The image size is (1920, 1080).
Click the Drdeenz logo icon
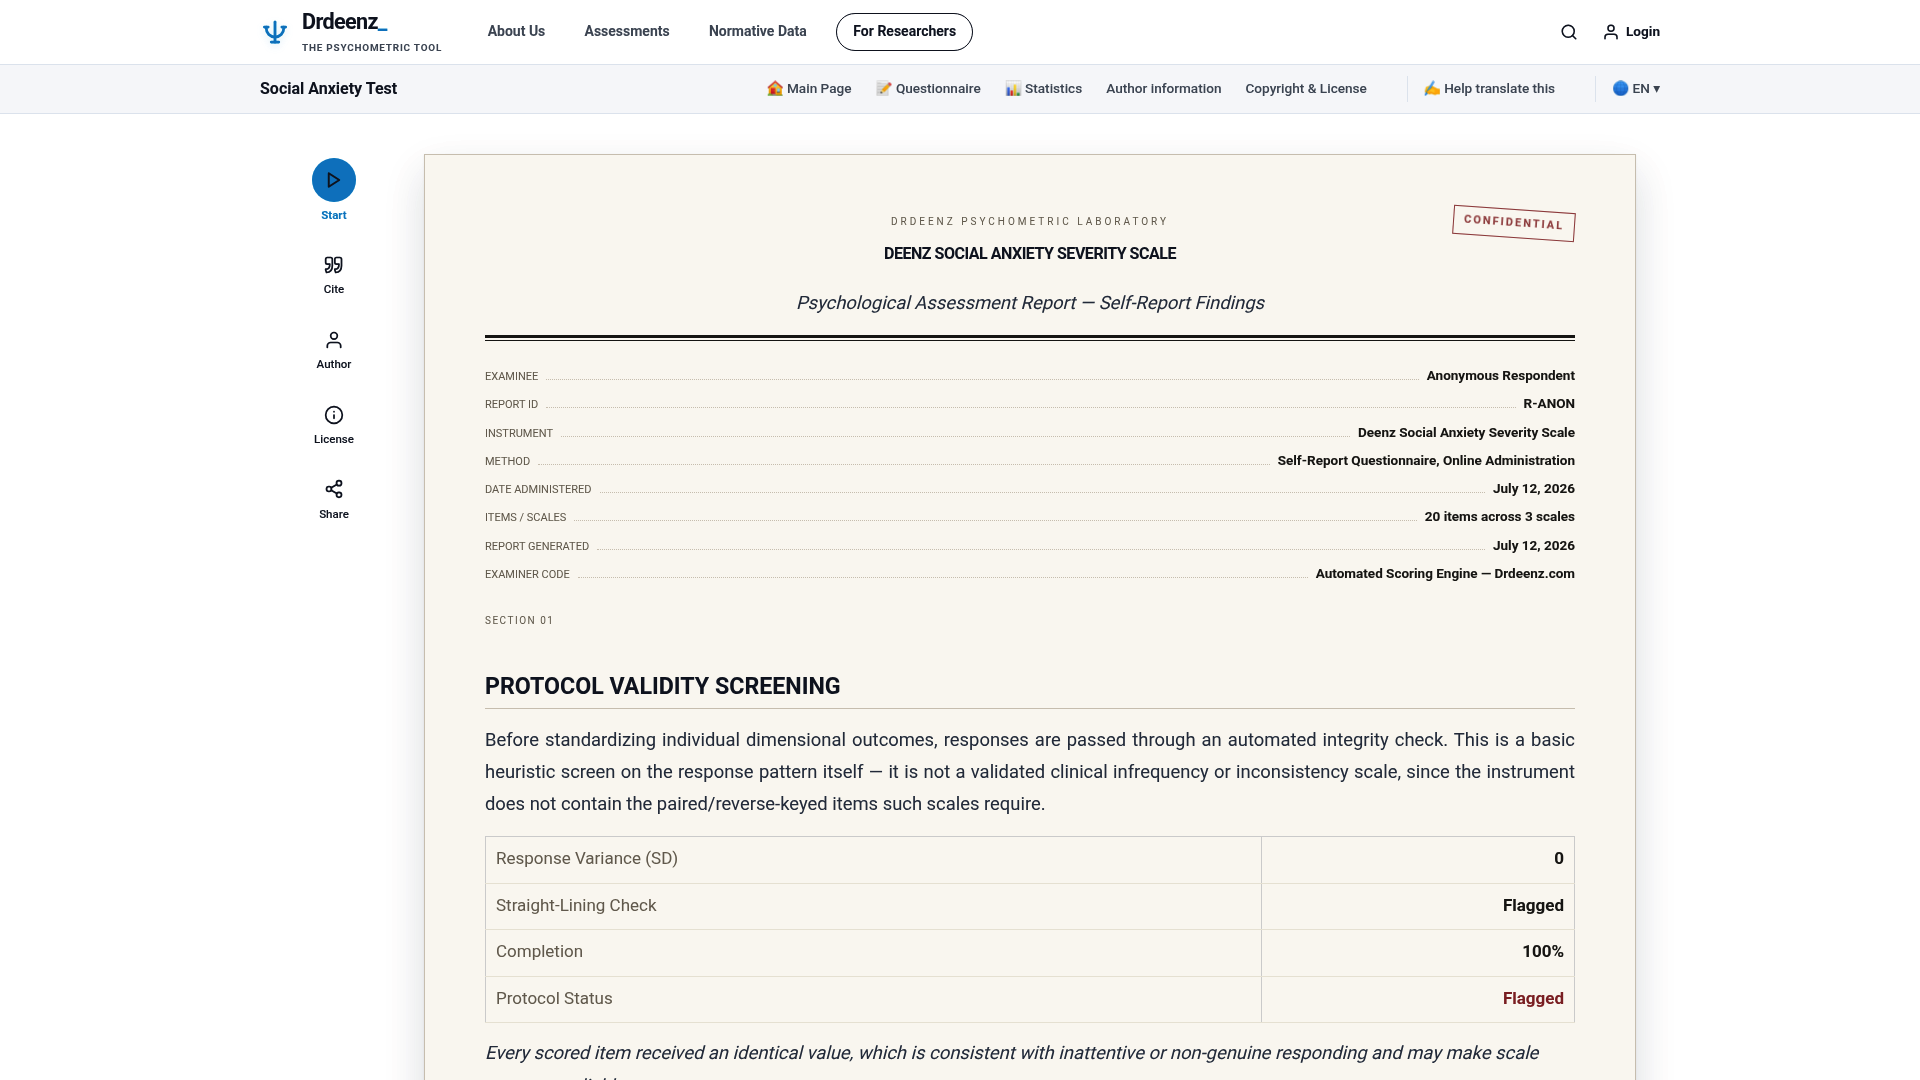click(x=274, y=32)
